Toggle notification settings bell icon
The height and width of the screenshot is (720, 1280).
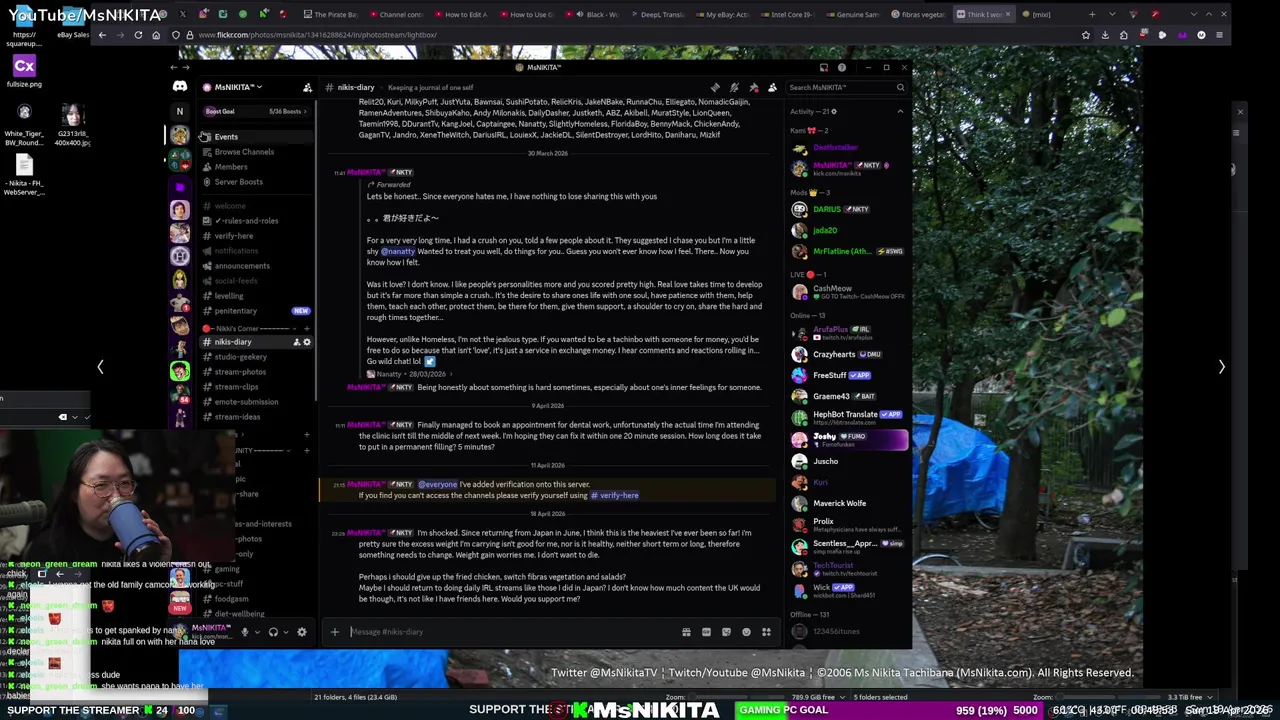[734, 87]
